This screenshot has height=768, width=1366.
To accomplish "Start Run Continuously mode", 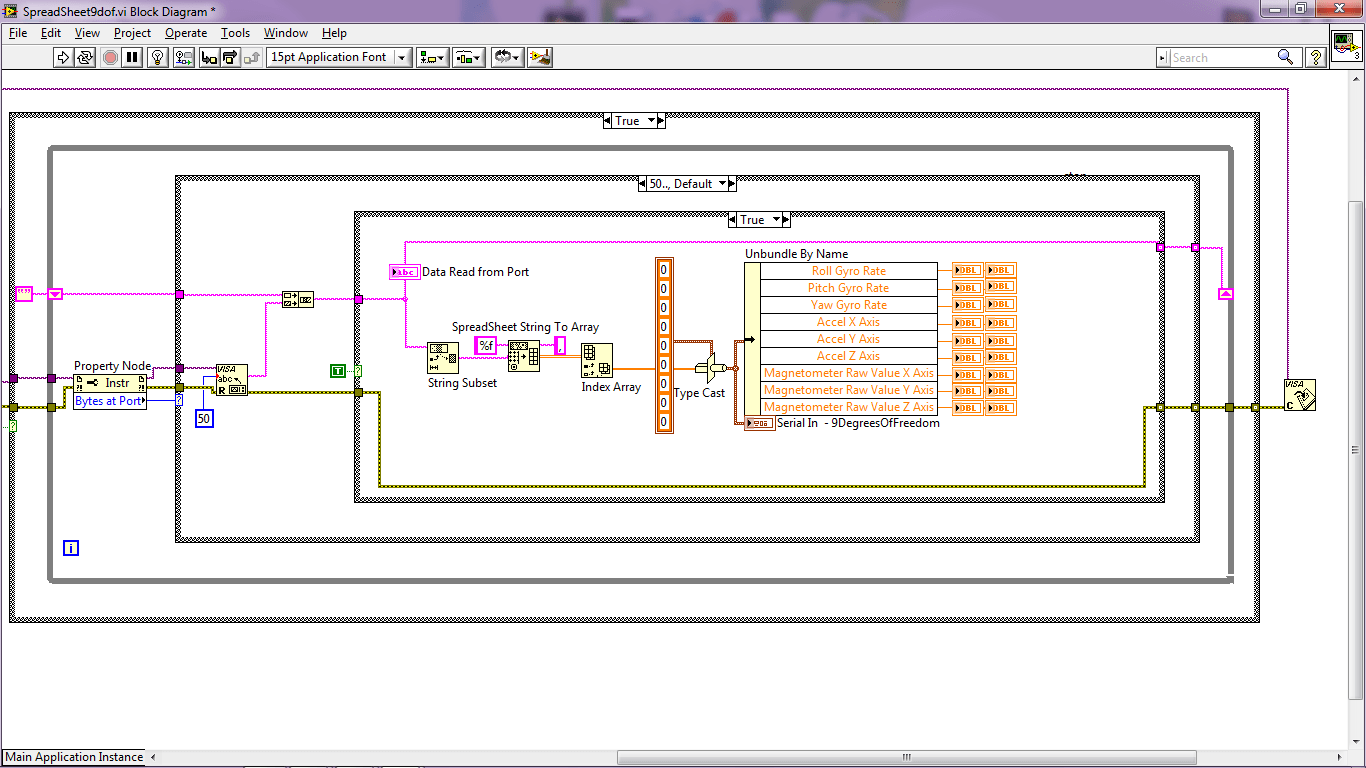I will (x=85, y=58).
